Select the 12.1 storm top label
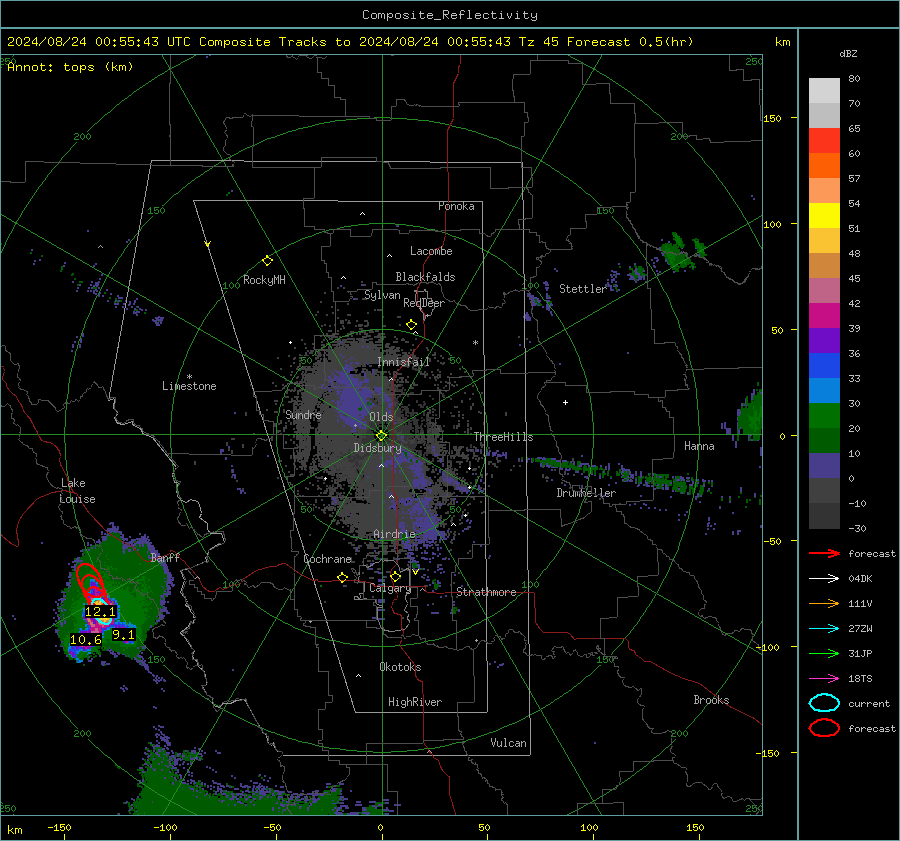This screenshot has width=900, height=841. (x=100, y=612)
